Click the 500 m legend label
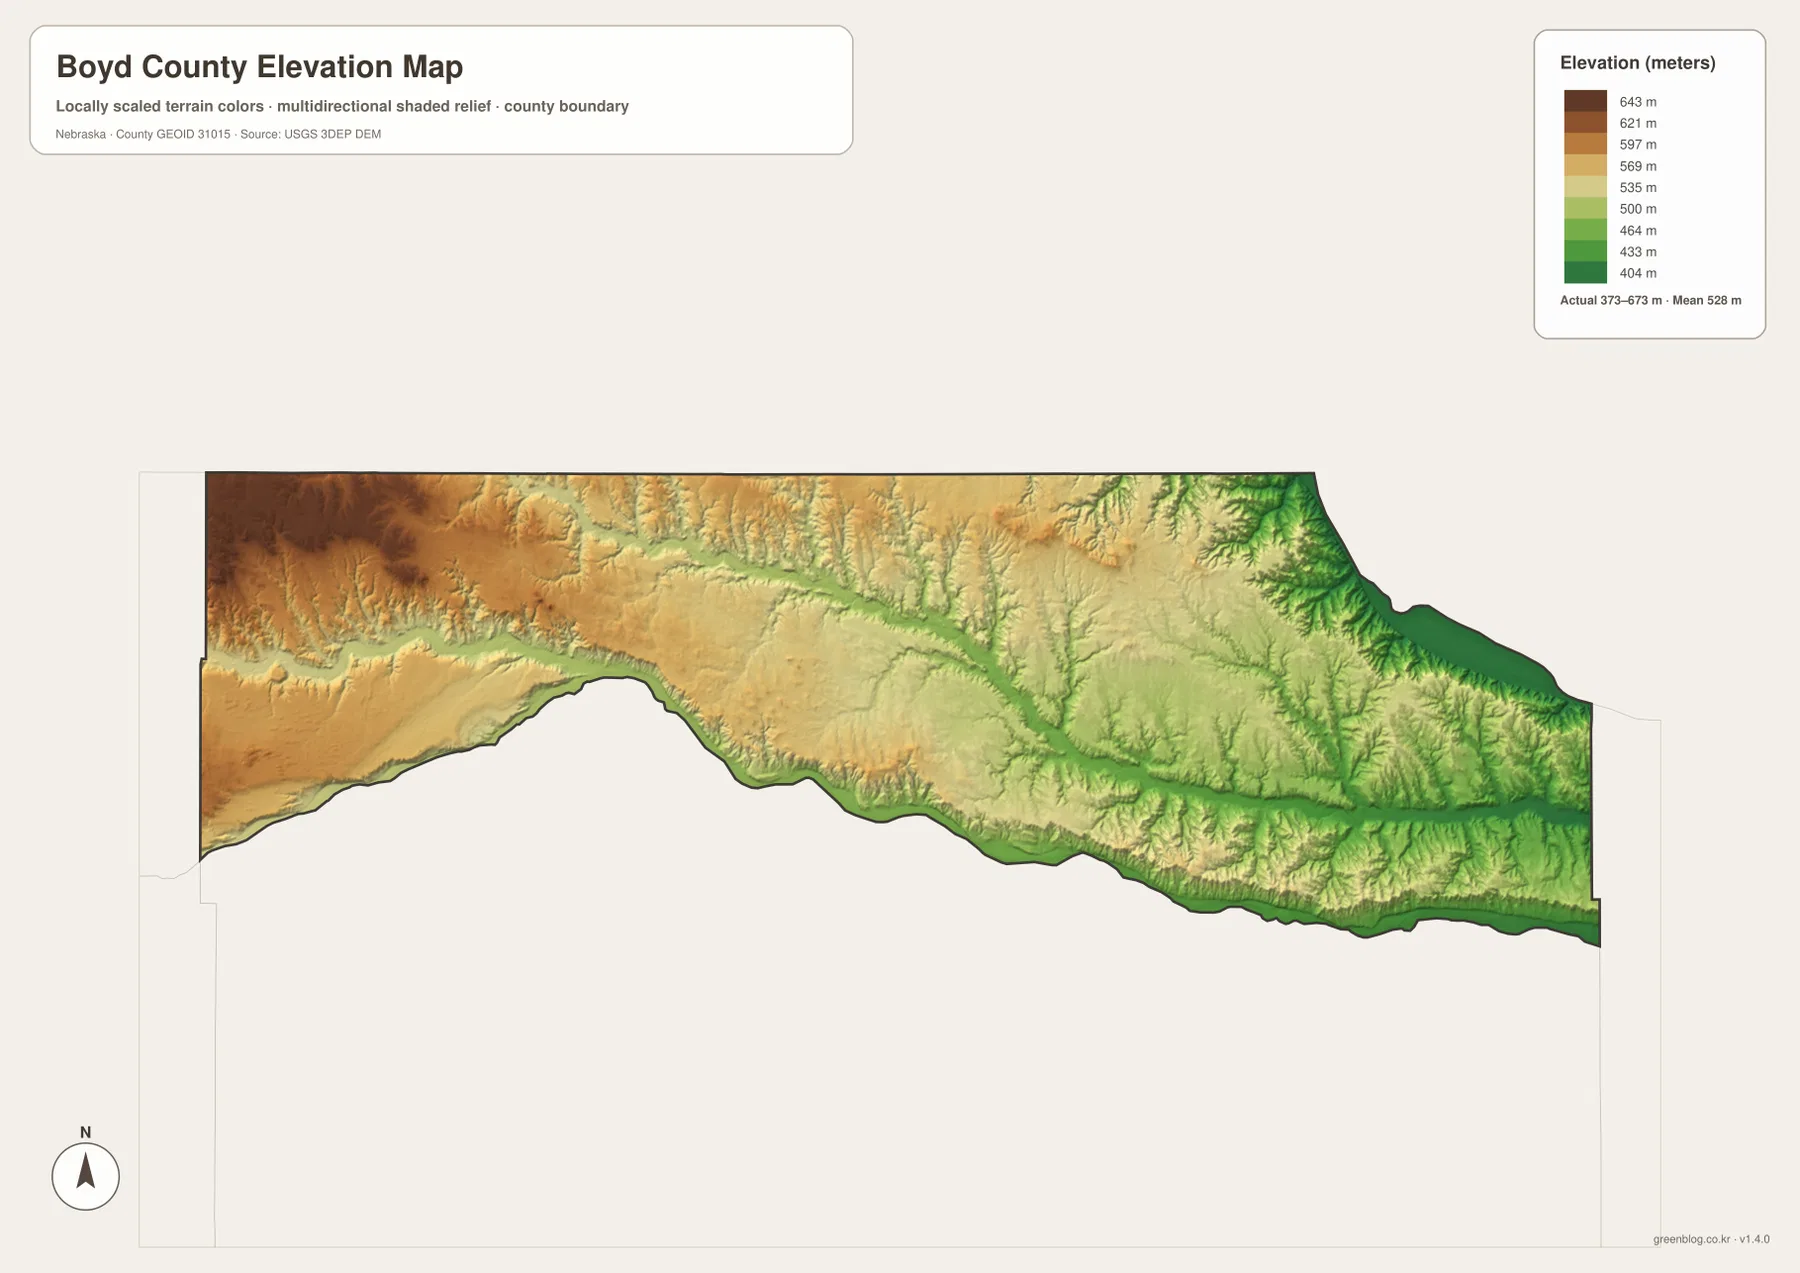Image resolution: width=1800 pixels, height=1273 pixels. pos(1638,209)
